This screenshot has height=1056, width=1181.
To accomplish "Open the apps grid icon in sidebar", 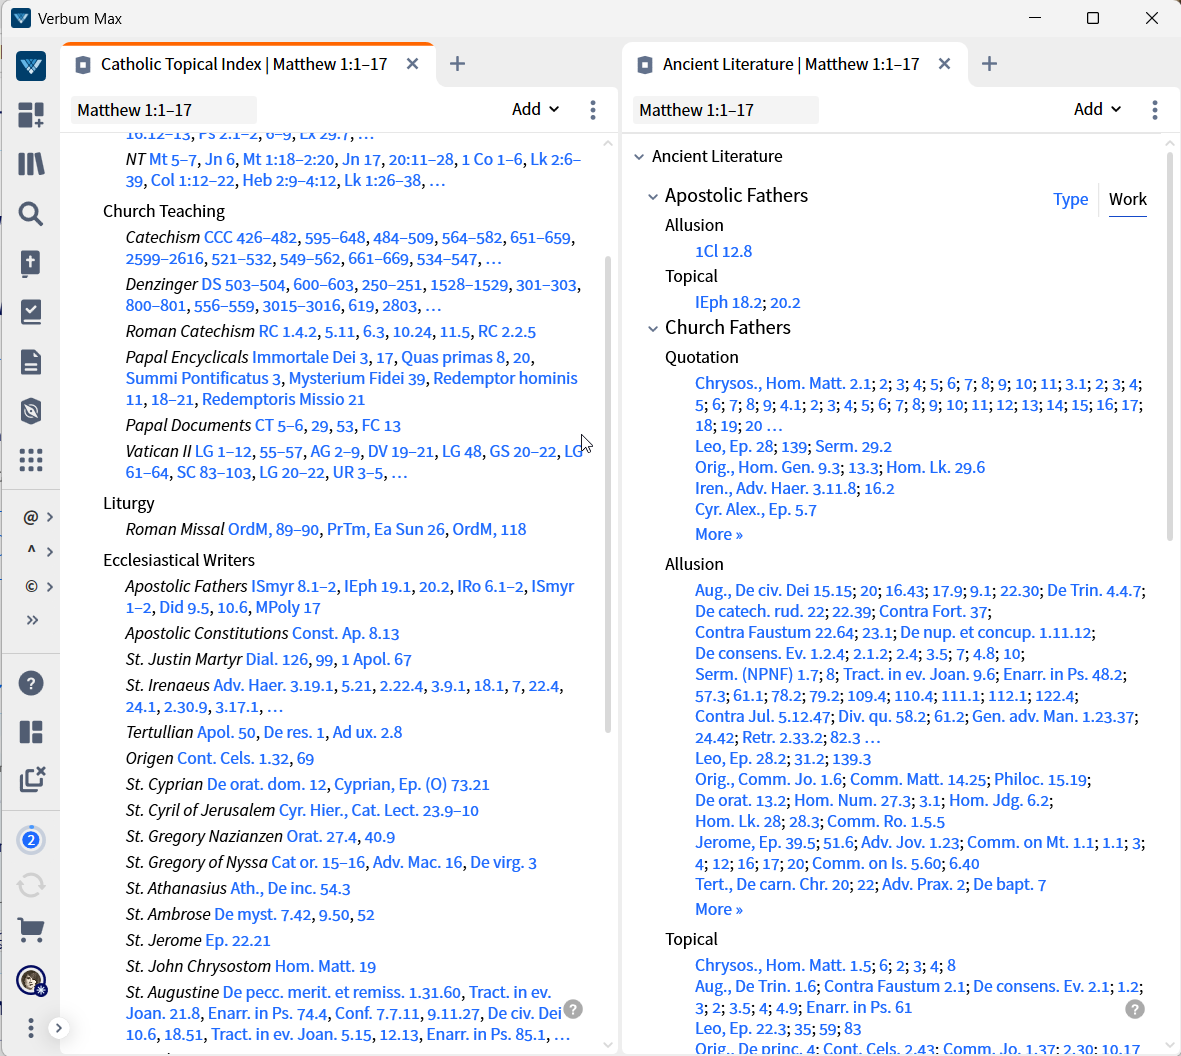I will pos(31,459).
